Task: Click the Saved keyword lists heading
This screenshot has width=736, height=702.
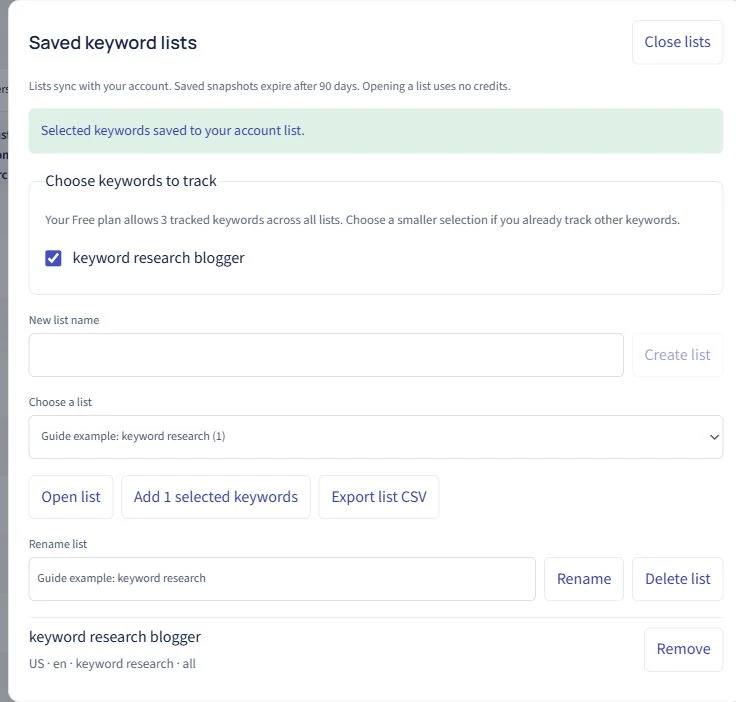Action: 113,43
